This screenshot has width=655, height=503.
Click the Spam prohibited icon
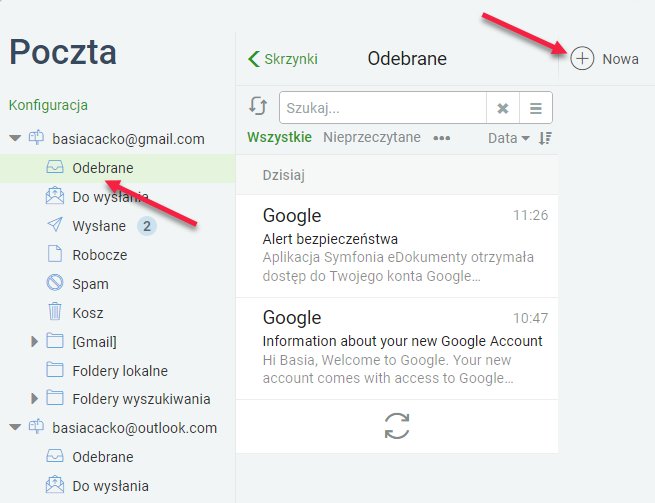[55, 283]
